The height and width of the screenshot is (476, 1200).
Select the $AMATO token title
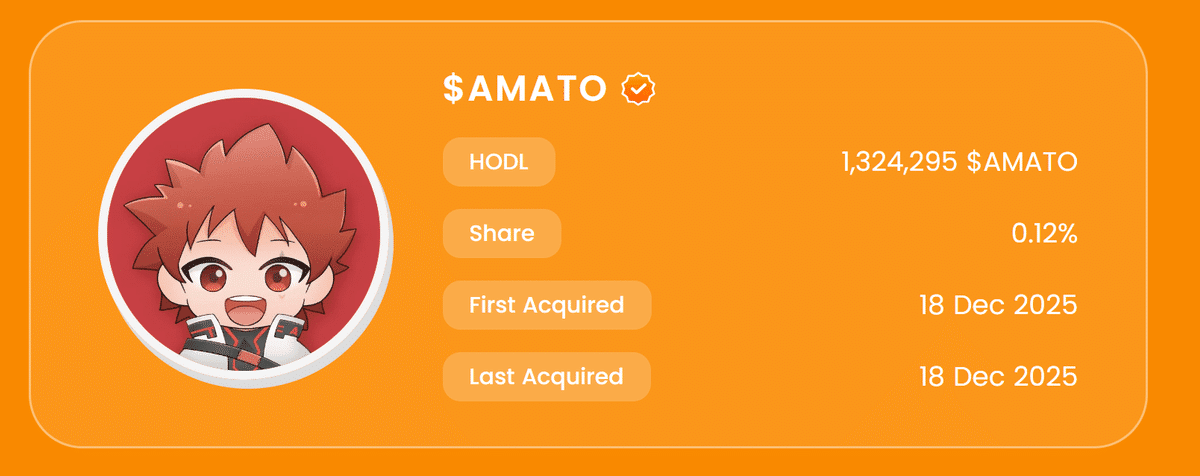pyautogui.click(x=525, y=90)
